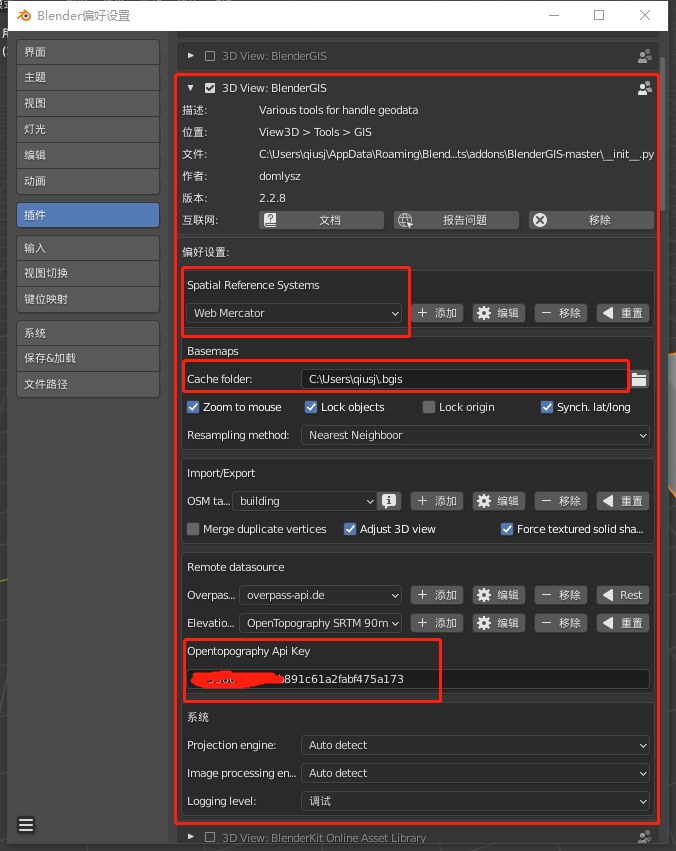The width and height of the screenshot is (676, 851).
Task: Click the Opentopography Api Key field
Action: (x=418, y=679)
